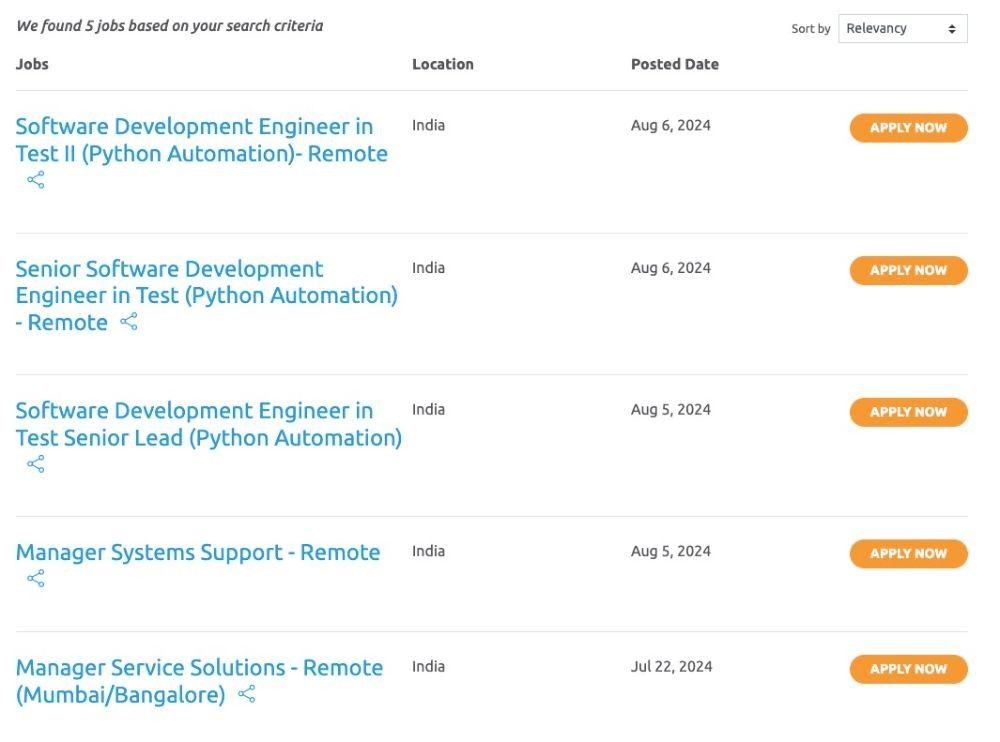This screenshot has width=1000, height=742.
Task: Open the Test Senior Lead Python Automation job
Action: (209, 424)
